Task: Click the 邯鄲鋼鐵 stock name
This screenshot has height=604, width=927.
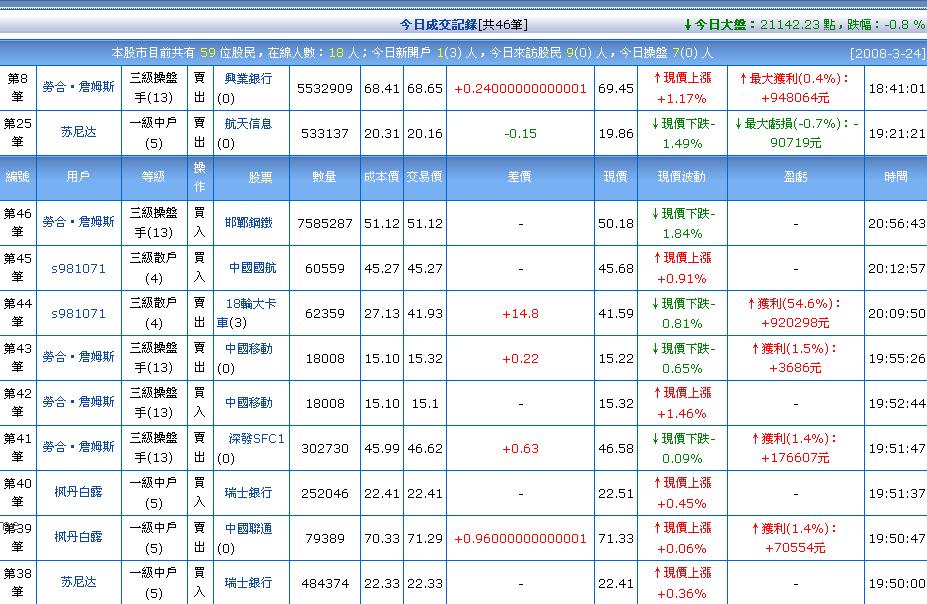Action: click(x=248, y=223)
